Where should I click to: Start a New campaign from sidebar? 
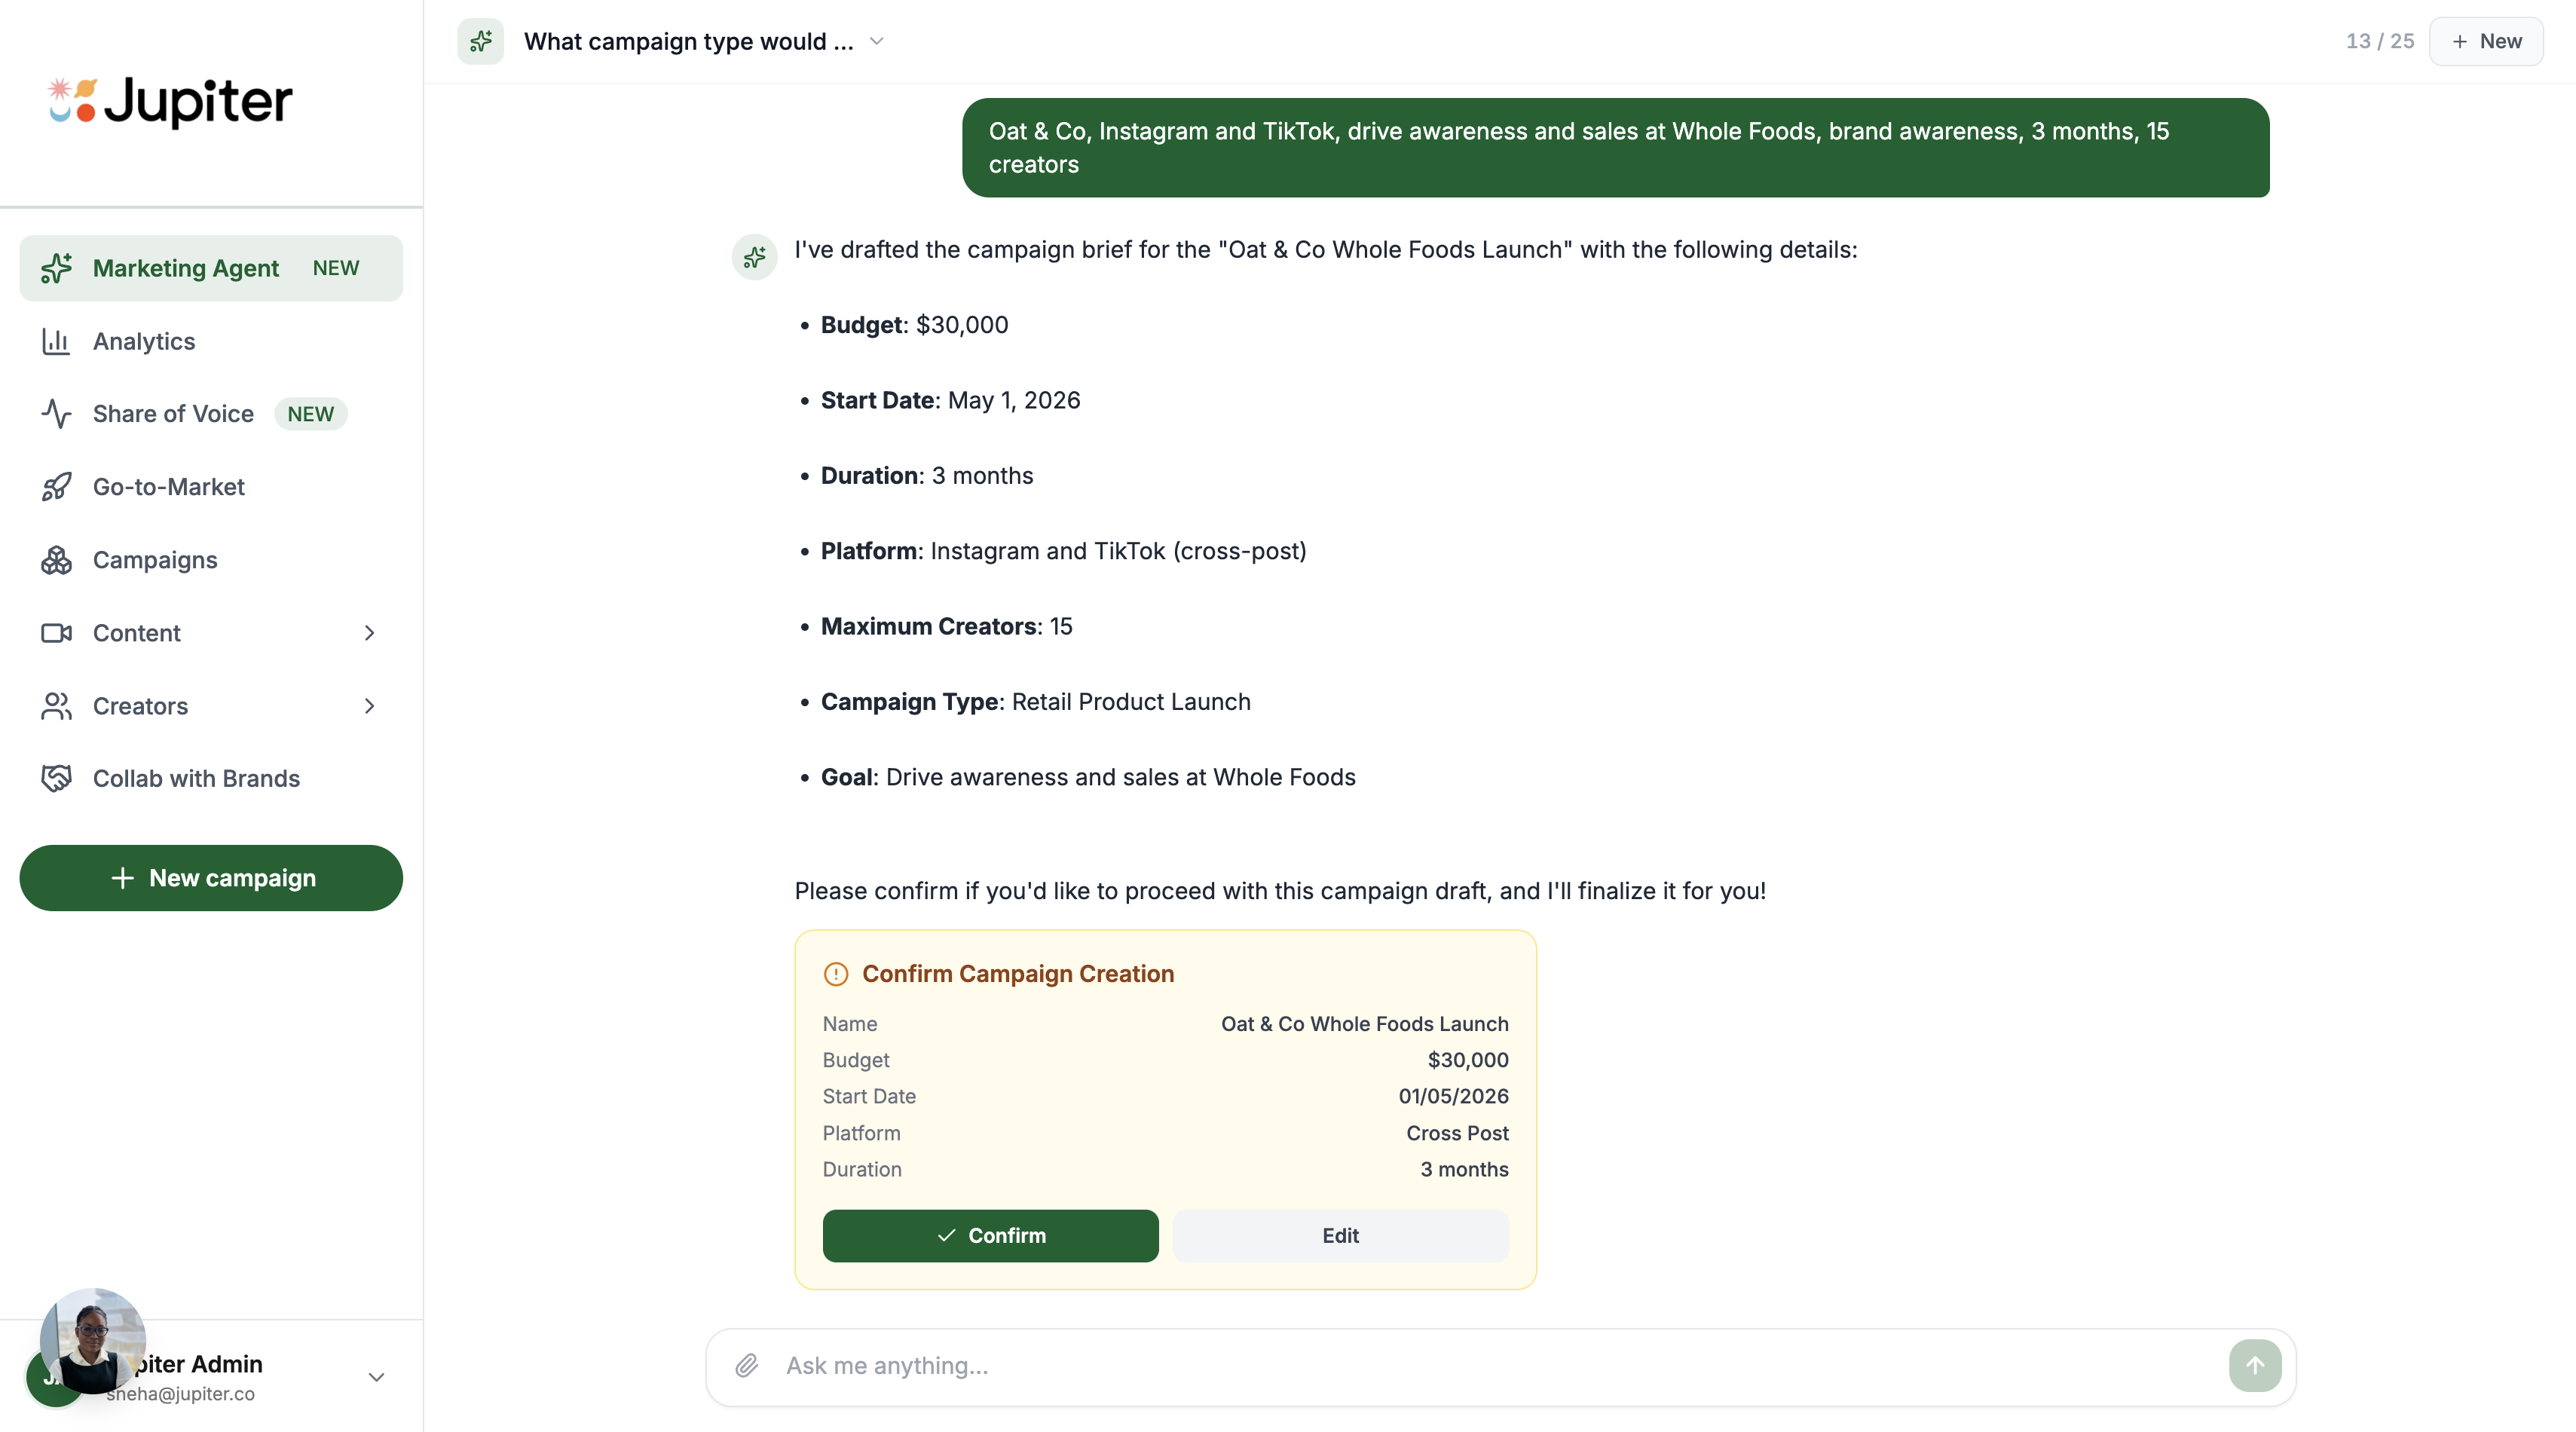[x=211, y=878]
